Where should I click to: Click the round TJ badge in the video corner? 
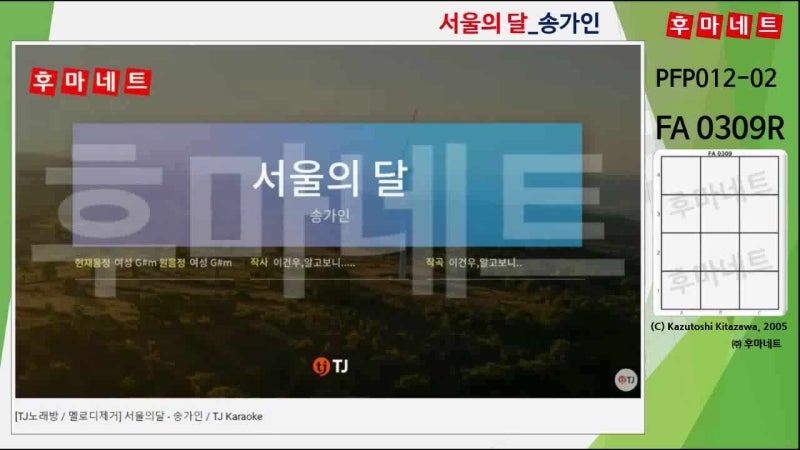coord(626,380)
